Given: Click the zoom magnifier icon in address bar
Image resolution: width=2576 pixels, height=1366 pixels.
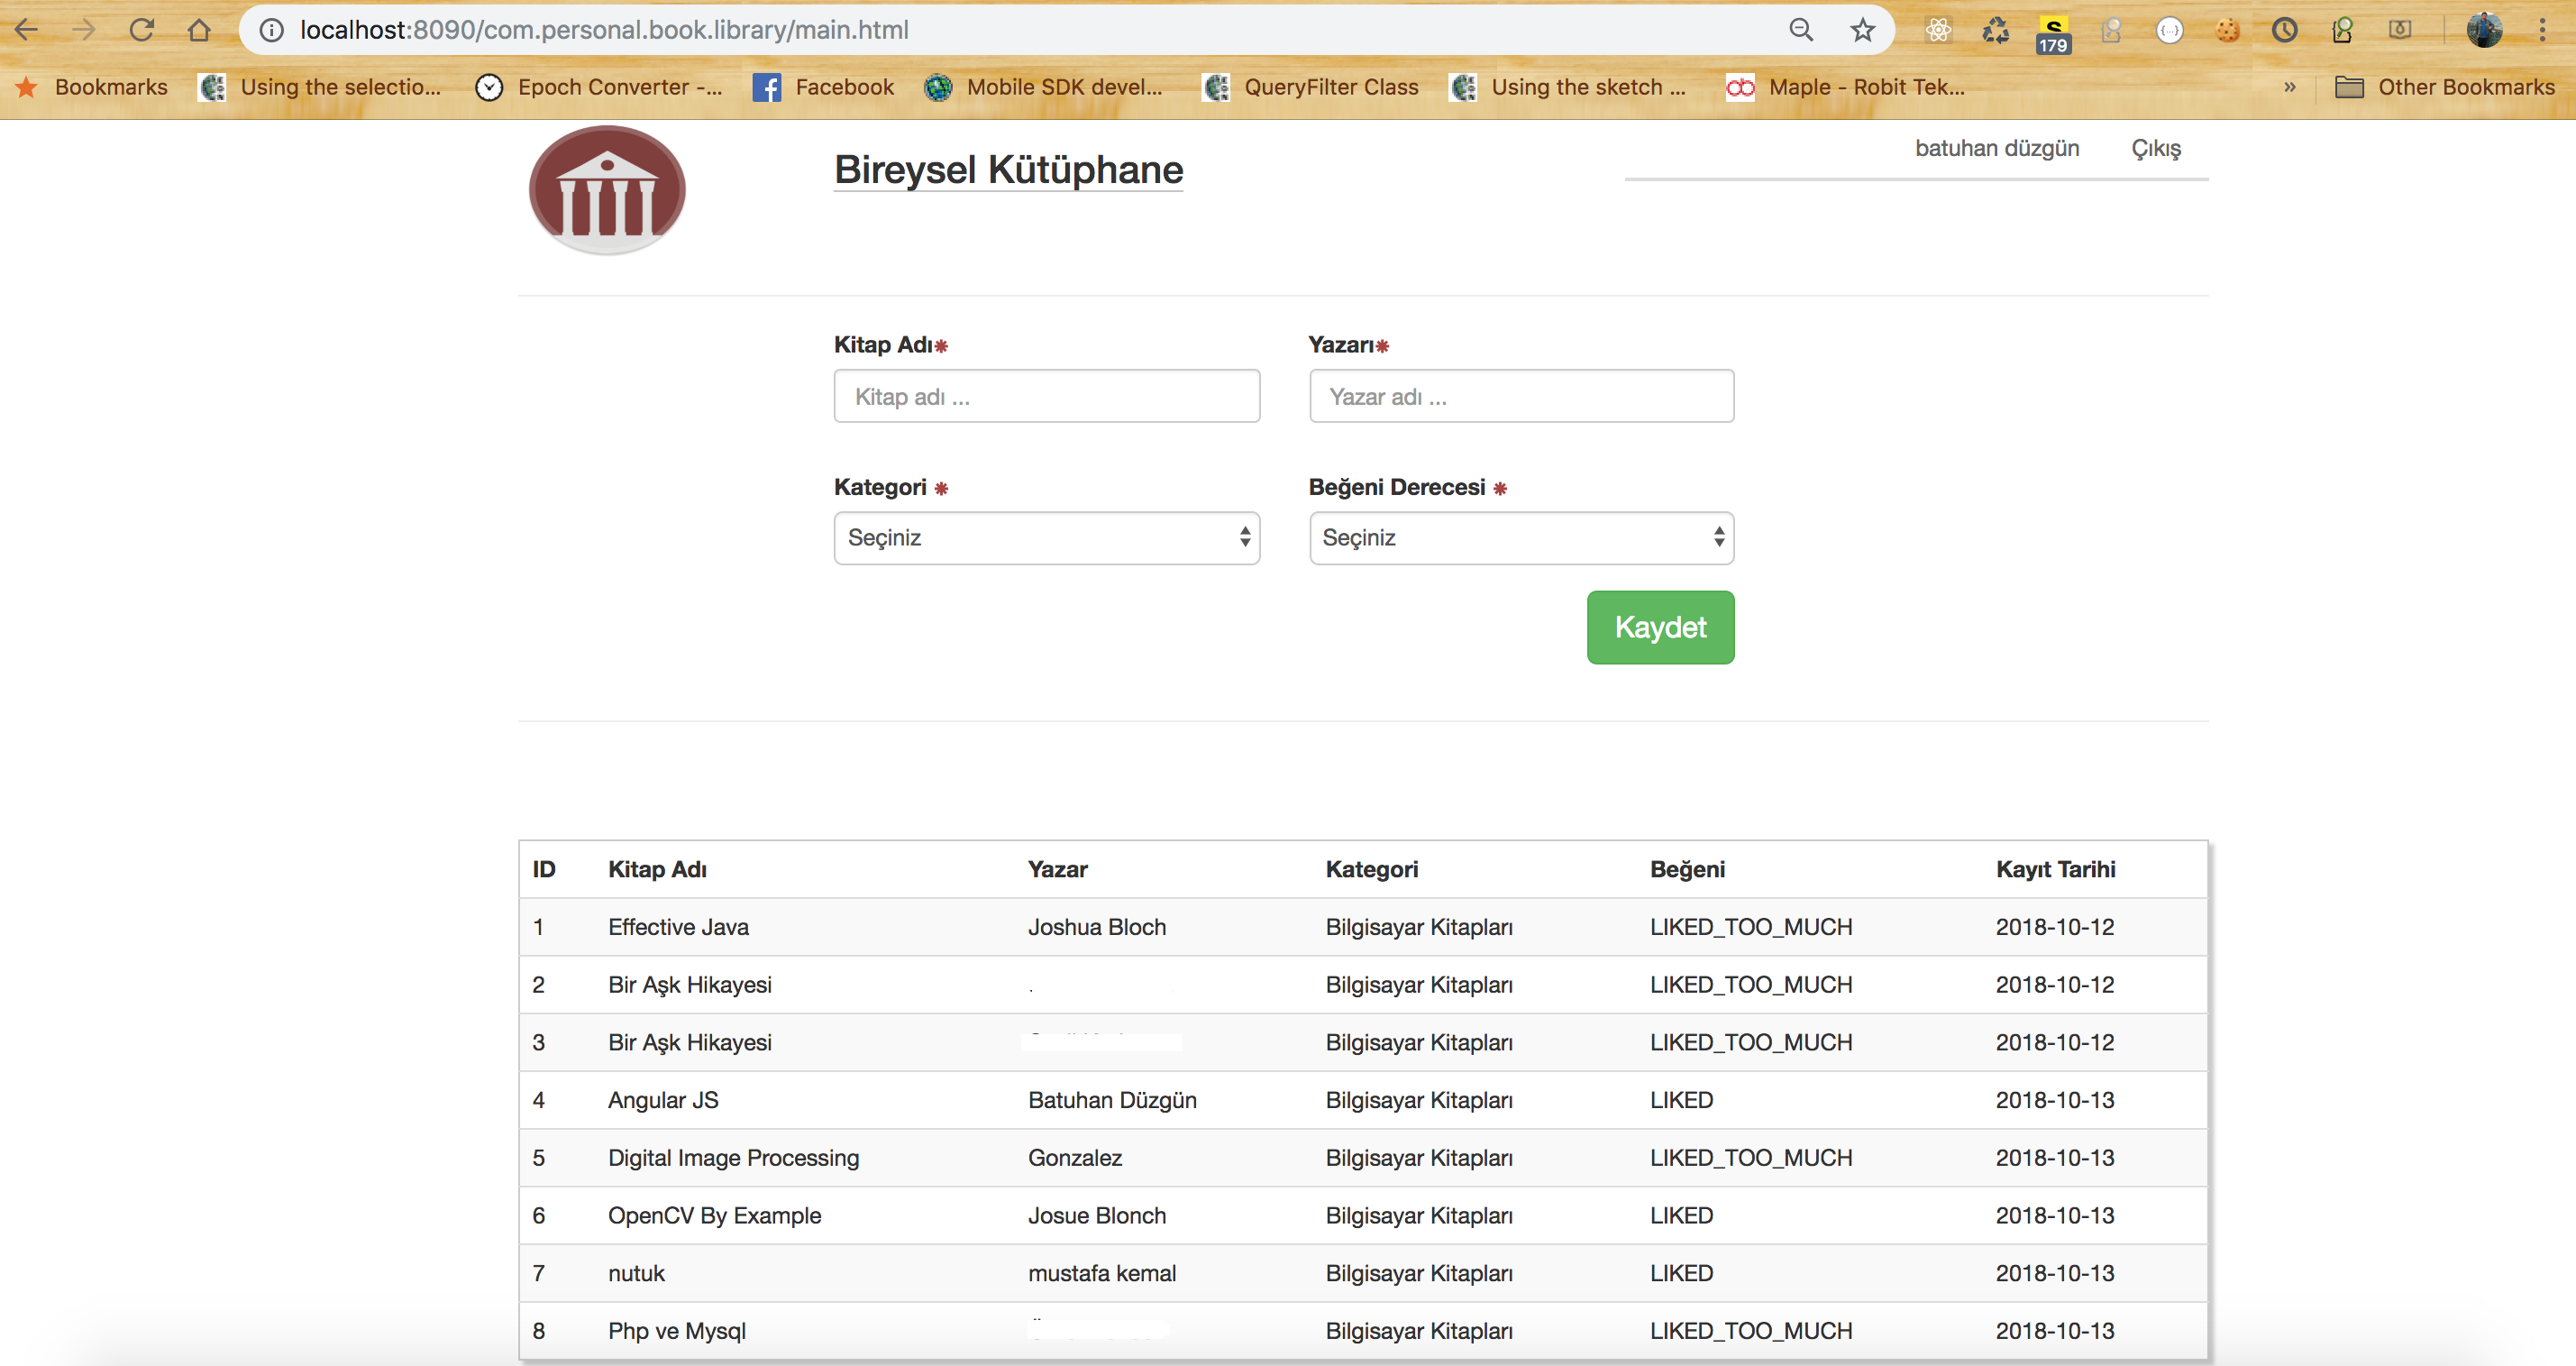Looking at the screenshot, I should pyautogui.click(x=1801, y=30).
